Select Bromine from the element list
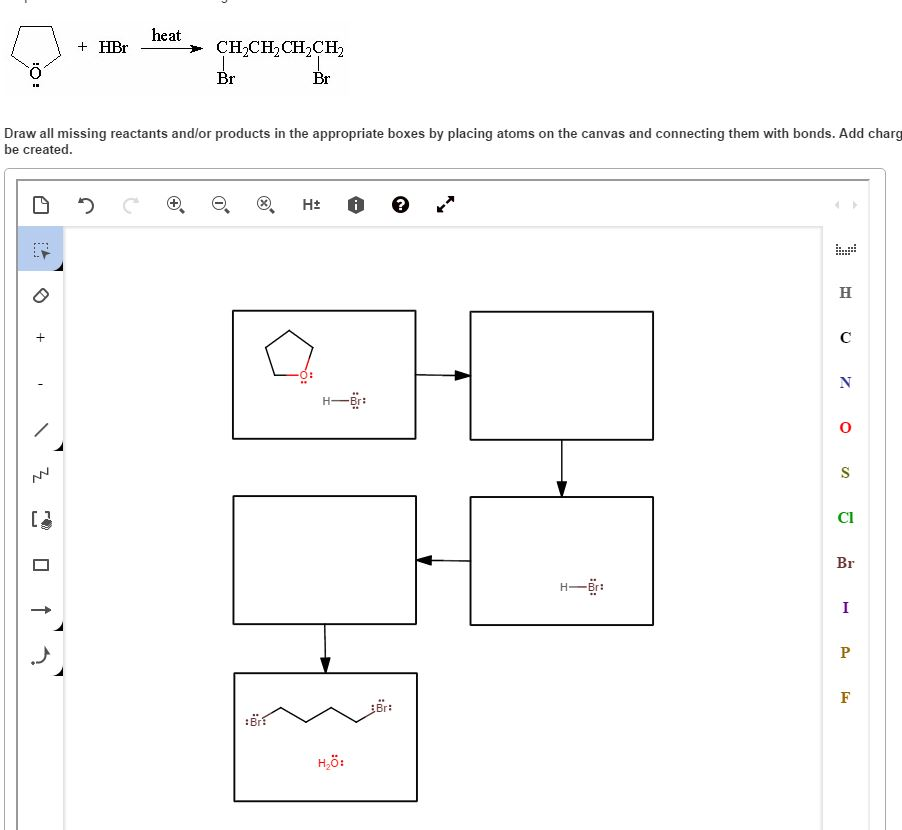The height and width of the screenshot is (830, 902). point(845,563)
